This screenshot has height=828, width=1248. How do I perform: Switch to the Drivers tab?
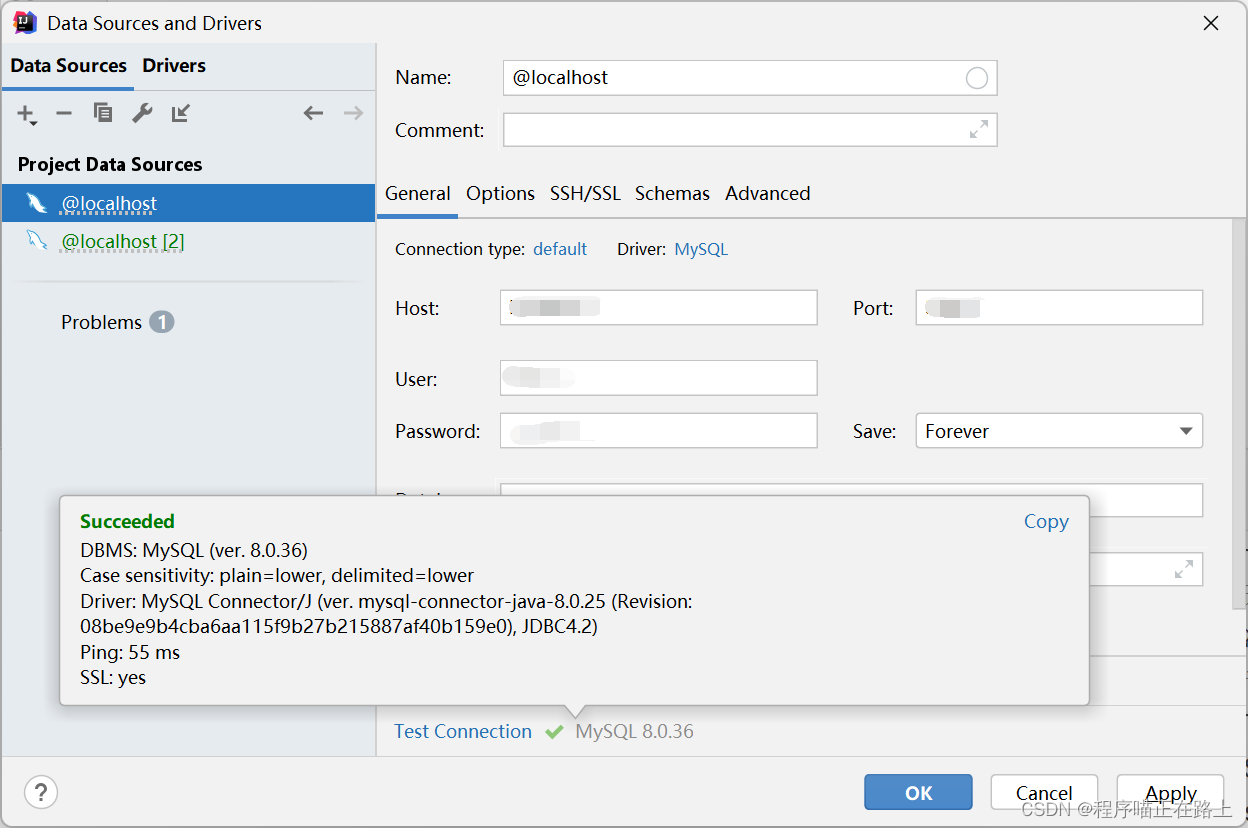174,65
